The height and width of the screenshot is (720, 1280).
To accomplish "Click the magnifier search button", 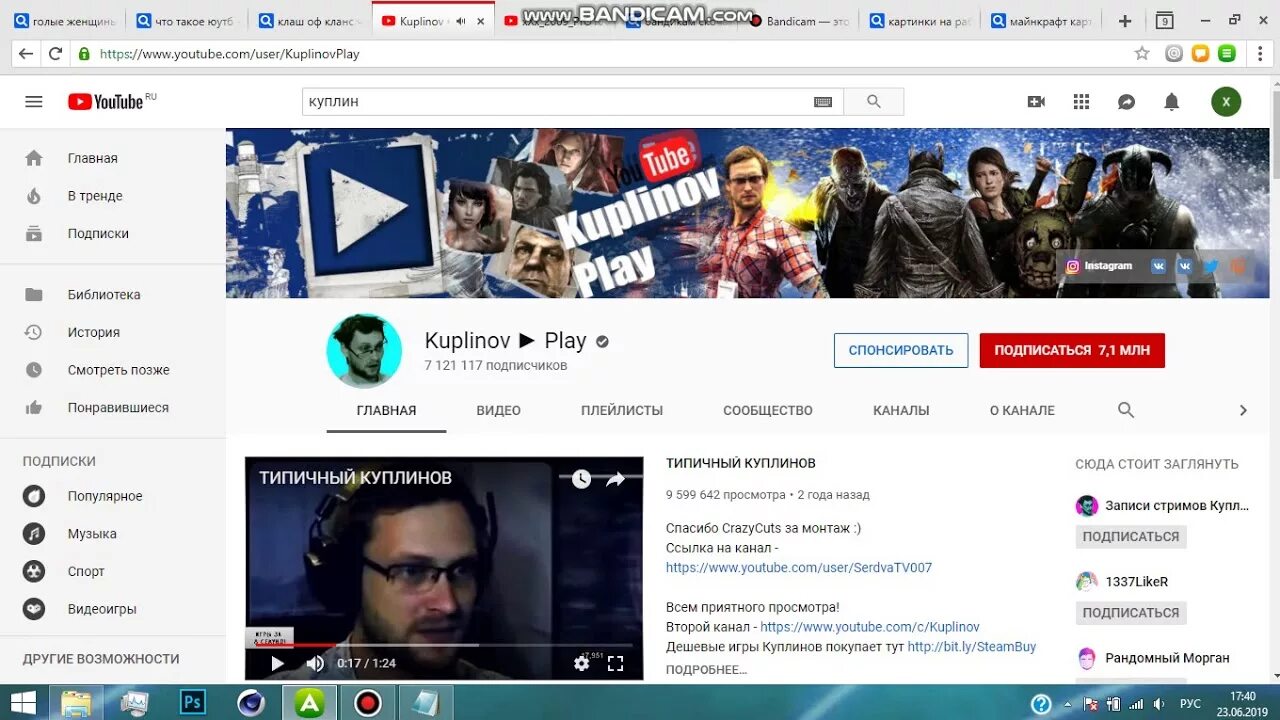I will pyautogui.click(x=874, y=101).
